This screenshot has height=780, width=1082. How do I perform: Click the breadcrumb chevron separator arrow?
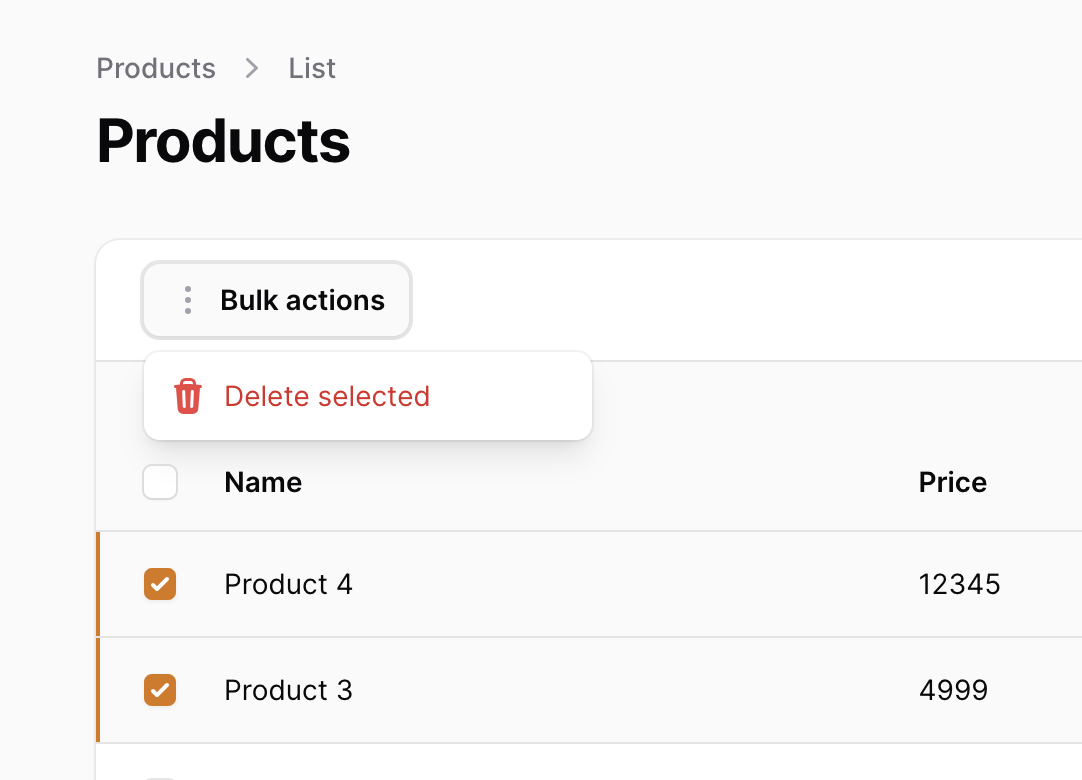[x=252, y=68]
